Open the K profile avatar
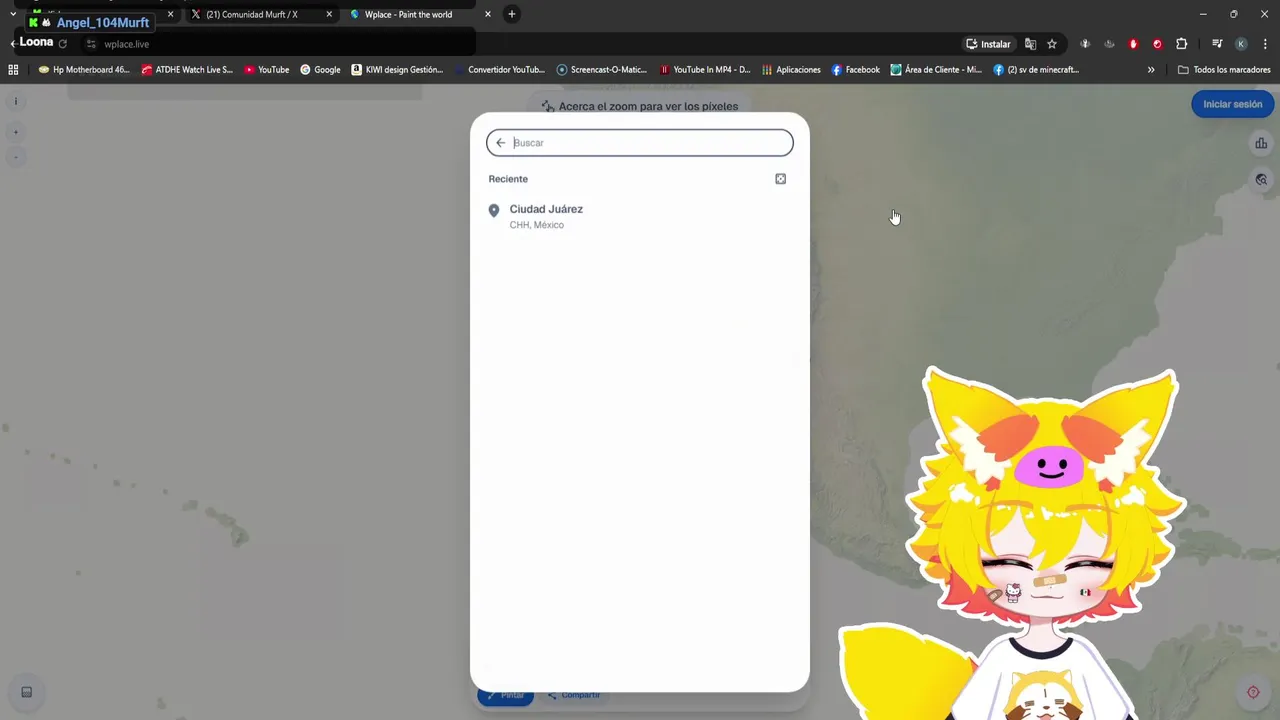This screenshot has height=720, width=1280. [1241, 44]
